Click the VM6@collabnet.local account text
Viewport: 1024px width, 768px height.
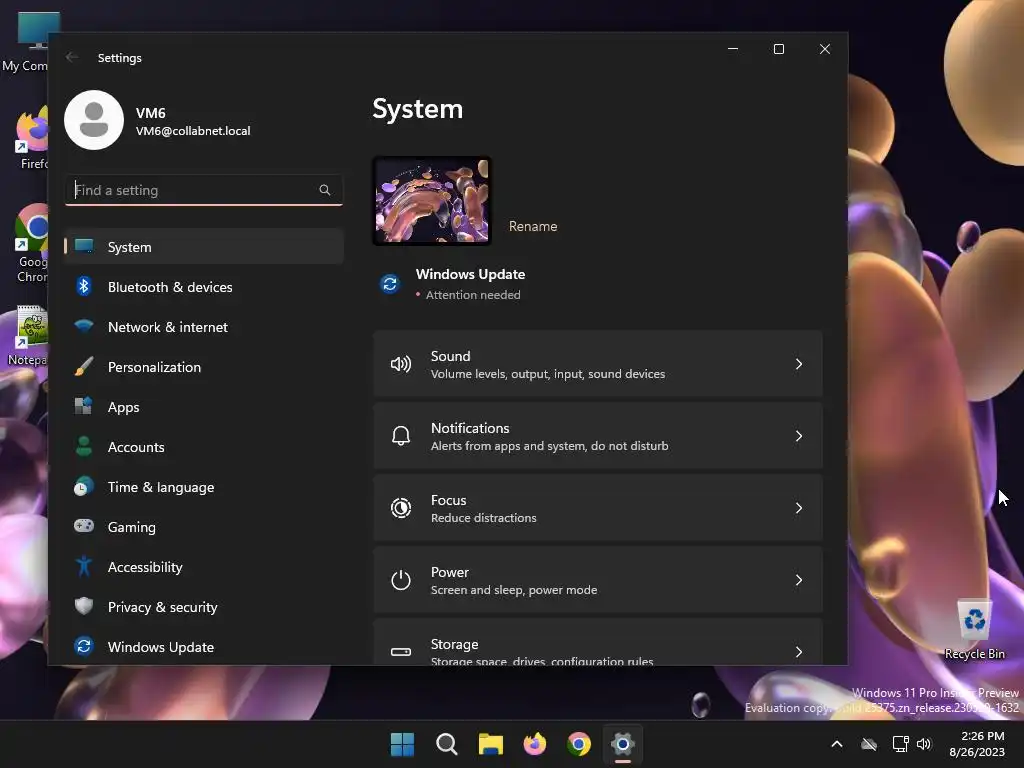[x=193, y=131]
